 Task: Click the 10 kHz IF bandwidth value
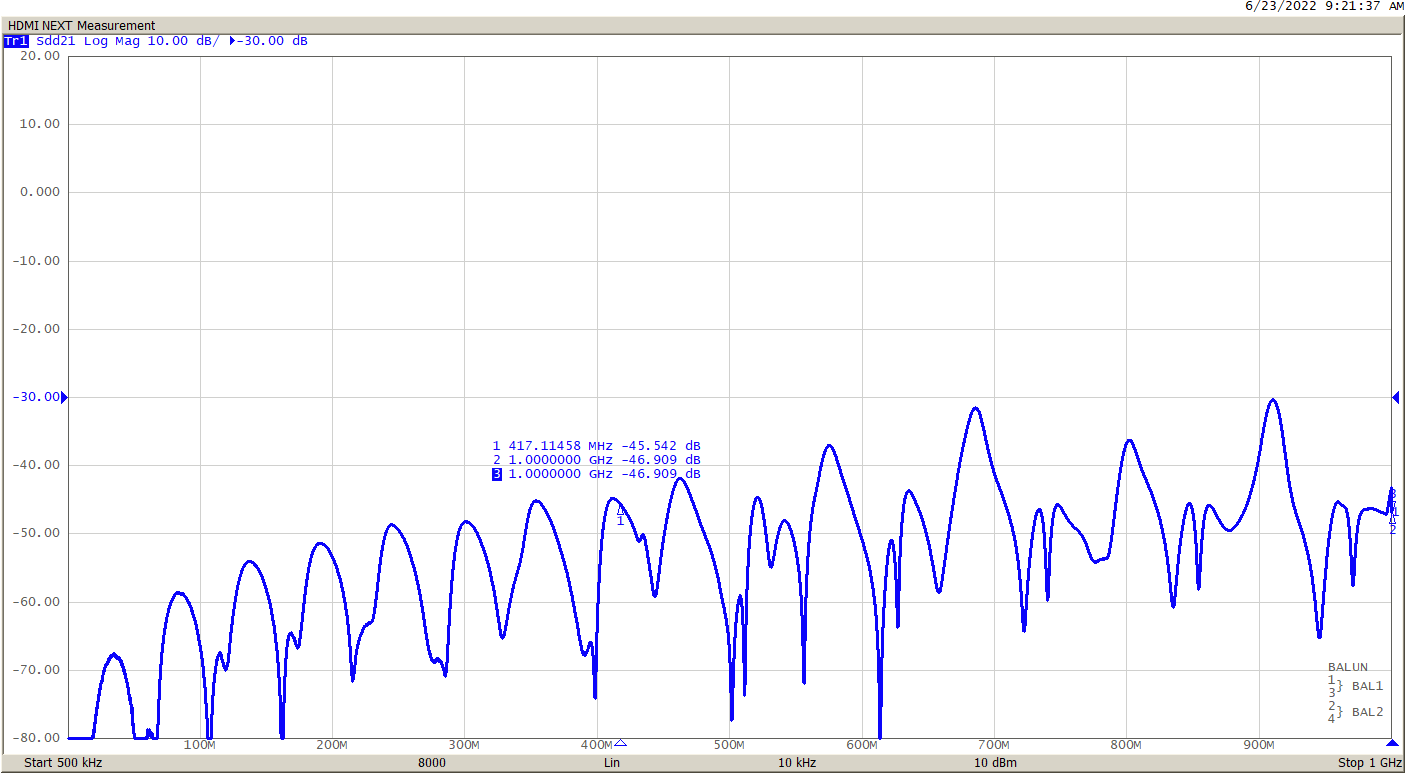pyautogui.click(x=797, y=763)
